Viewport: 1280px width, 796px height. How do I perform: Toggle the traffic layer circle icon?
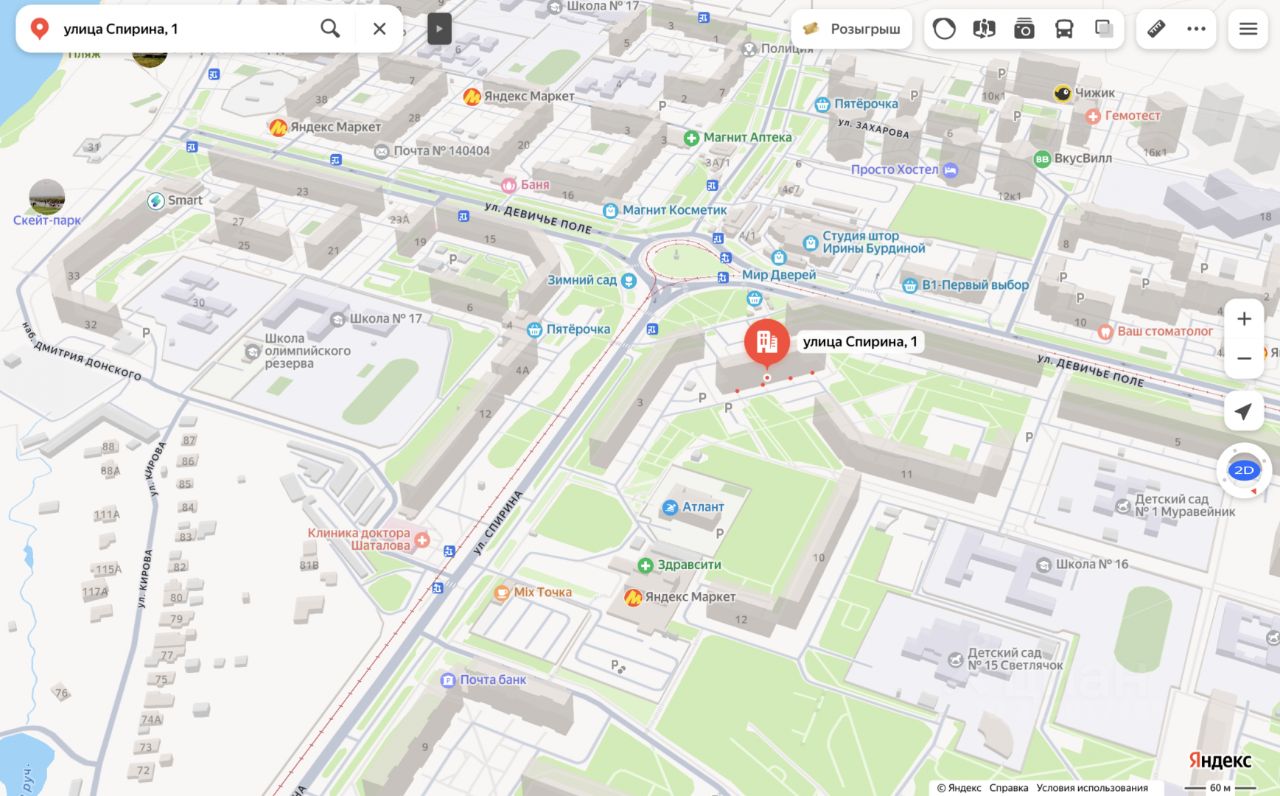[944, 29]
